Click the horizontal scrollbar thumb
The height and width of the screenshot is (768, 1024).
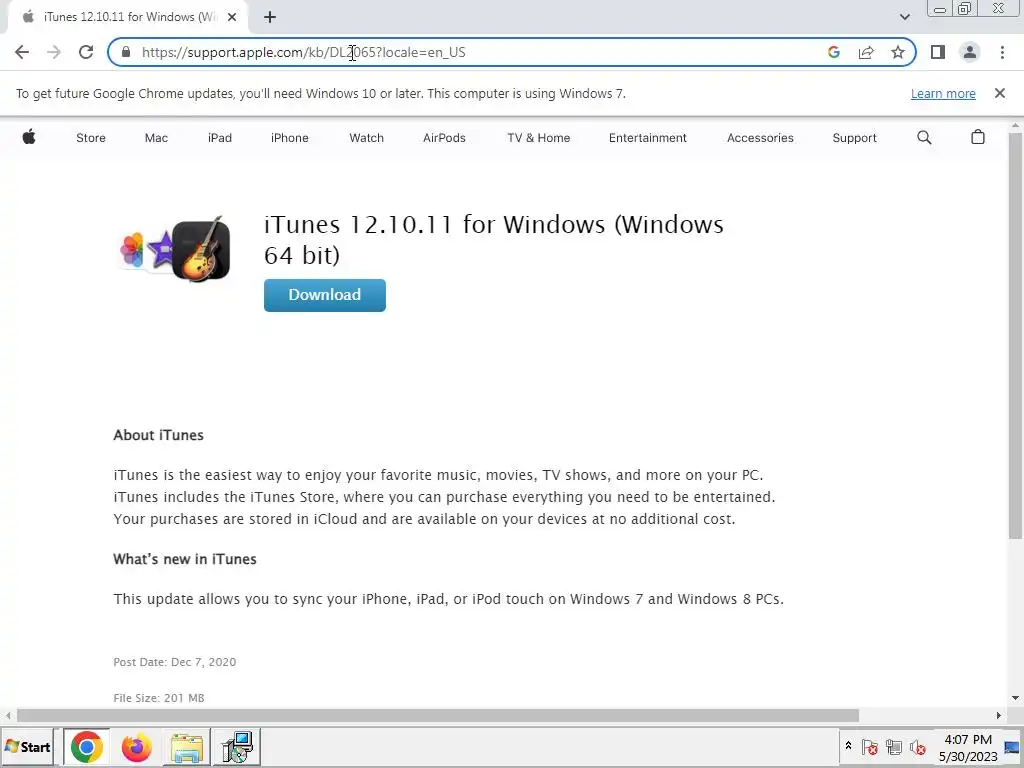[x=438, y=716]
